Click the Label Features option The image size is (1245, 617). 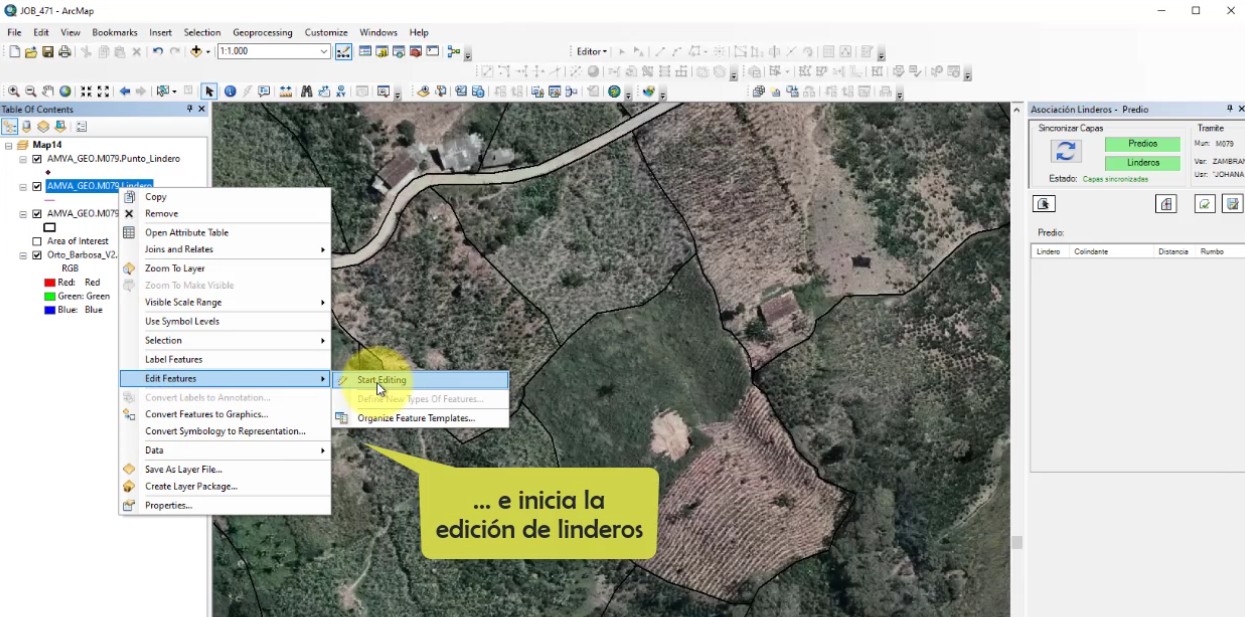point(225,359)
